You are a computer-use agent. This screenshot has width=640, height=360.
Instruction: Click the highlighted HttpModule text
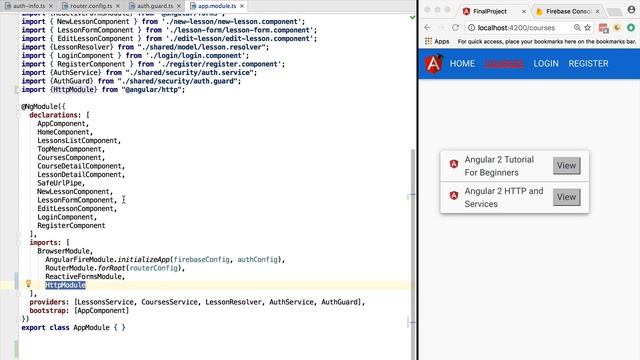(x=65, y=285)
